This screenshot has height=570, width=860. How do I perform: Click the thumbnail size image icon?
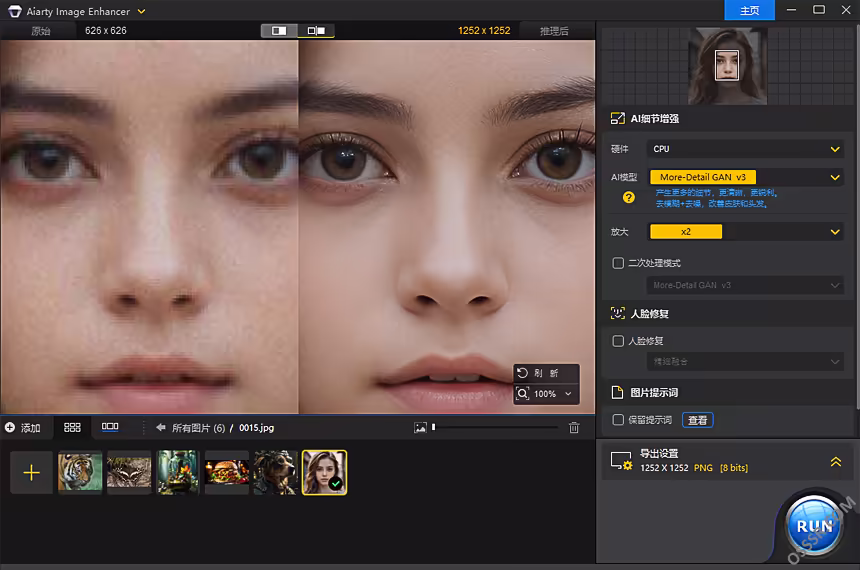tap(420, 428)
